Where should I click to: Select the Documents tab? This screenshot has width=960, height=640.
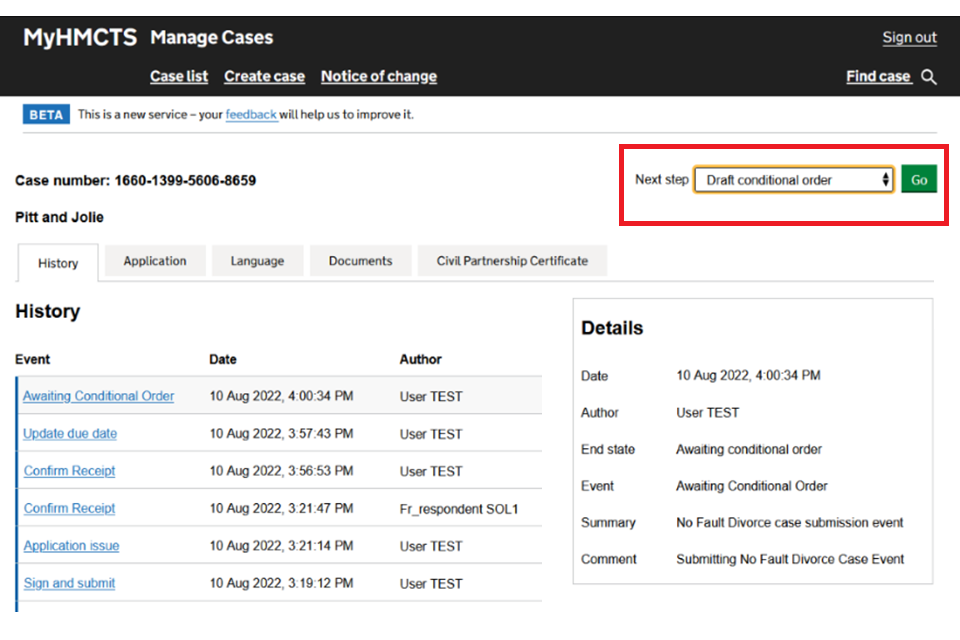(x=360, y=261)
